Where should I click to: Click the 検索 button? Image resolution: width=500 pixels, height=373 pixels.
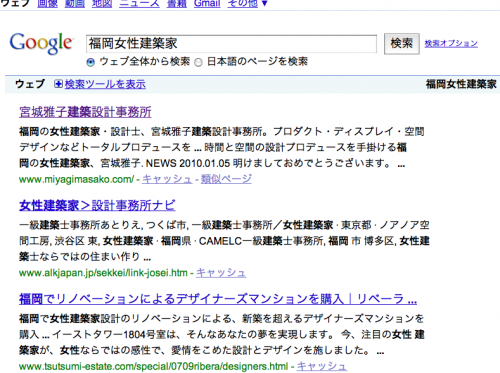coord(402,43)
